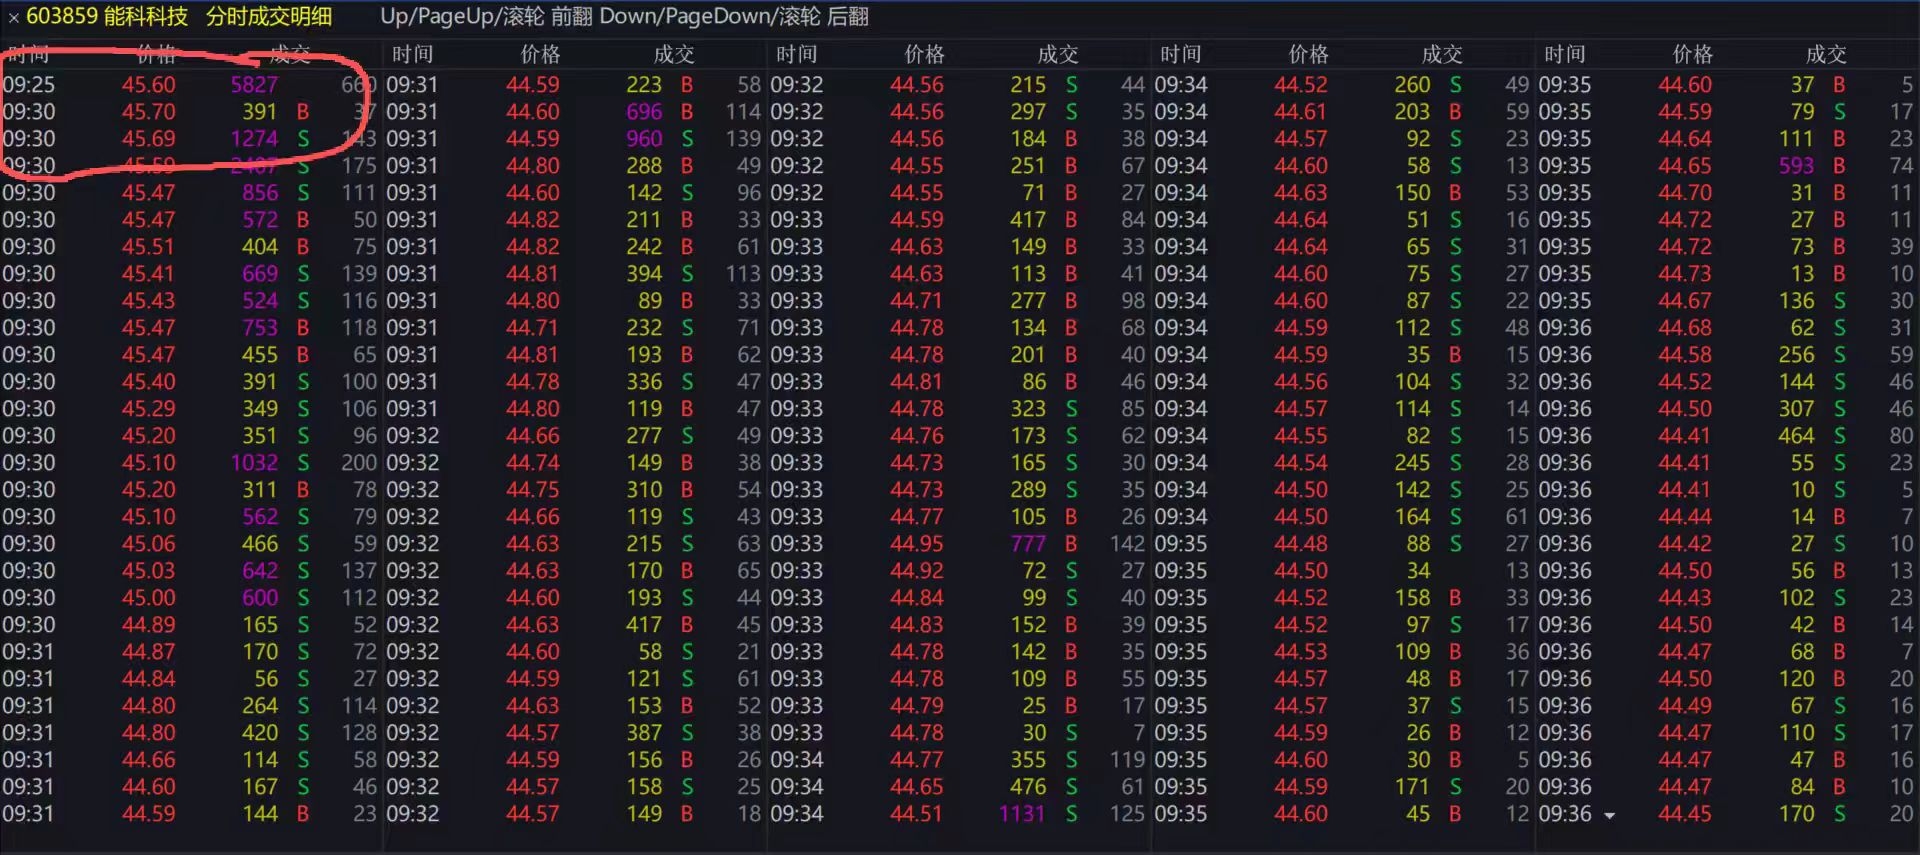The width and height of the screenshot is (1920, 855).
Task: Click volume 476
Action: (1028, 787)
